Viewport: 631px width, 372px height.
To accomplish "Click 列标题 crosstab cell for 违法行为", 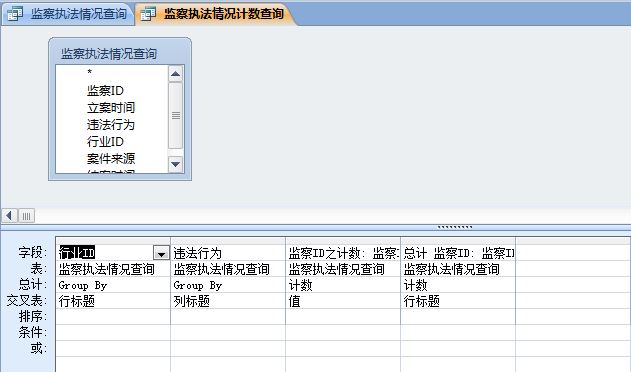I will tap(228, 301).
